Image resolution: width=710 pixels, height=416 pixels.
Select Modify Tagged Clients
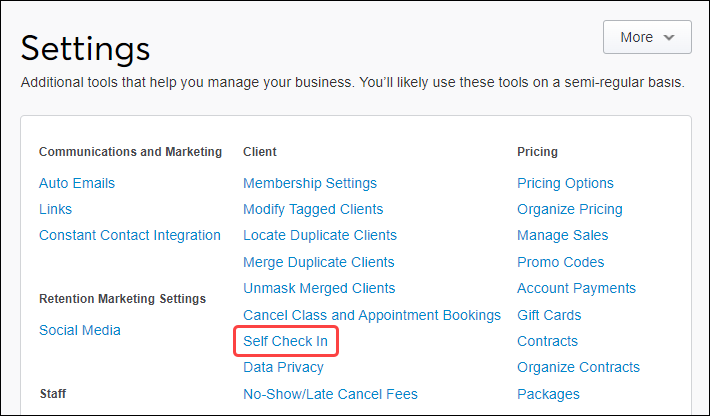tap(313, 209)
